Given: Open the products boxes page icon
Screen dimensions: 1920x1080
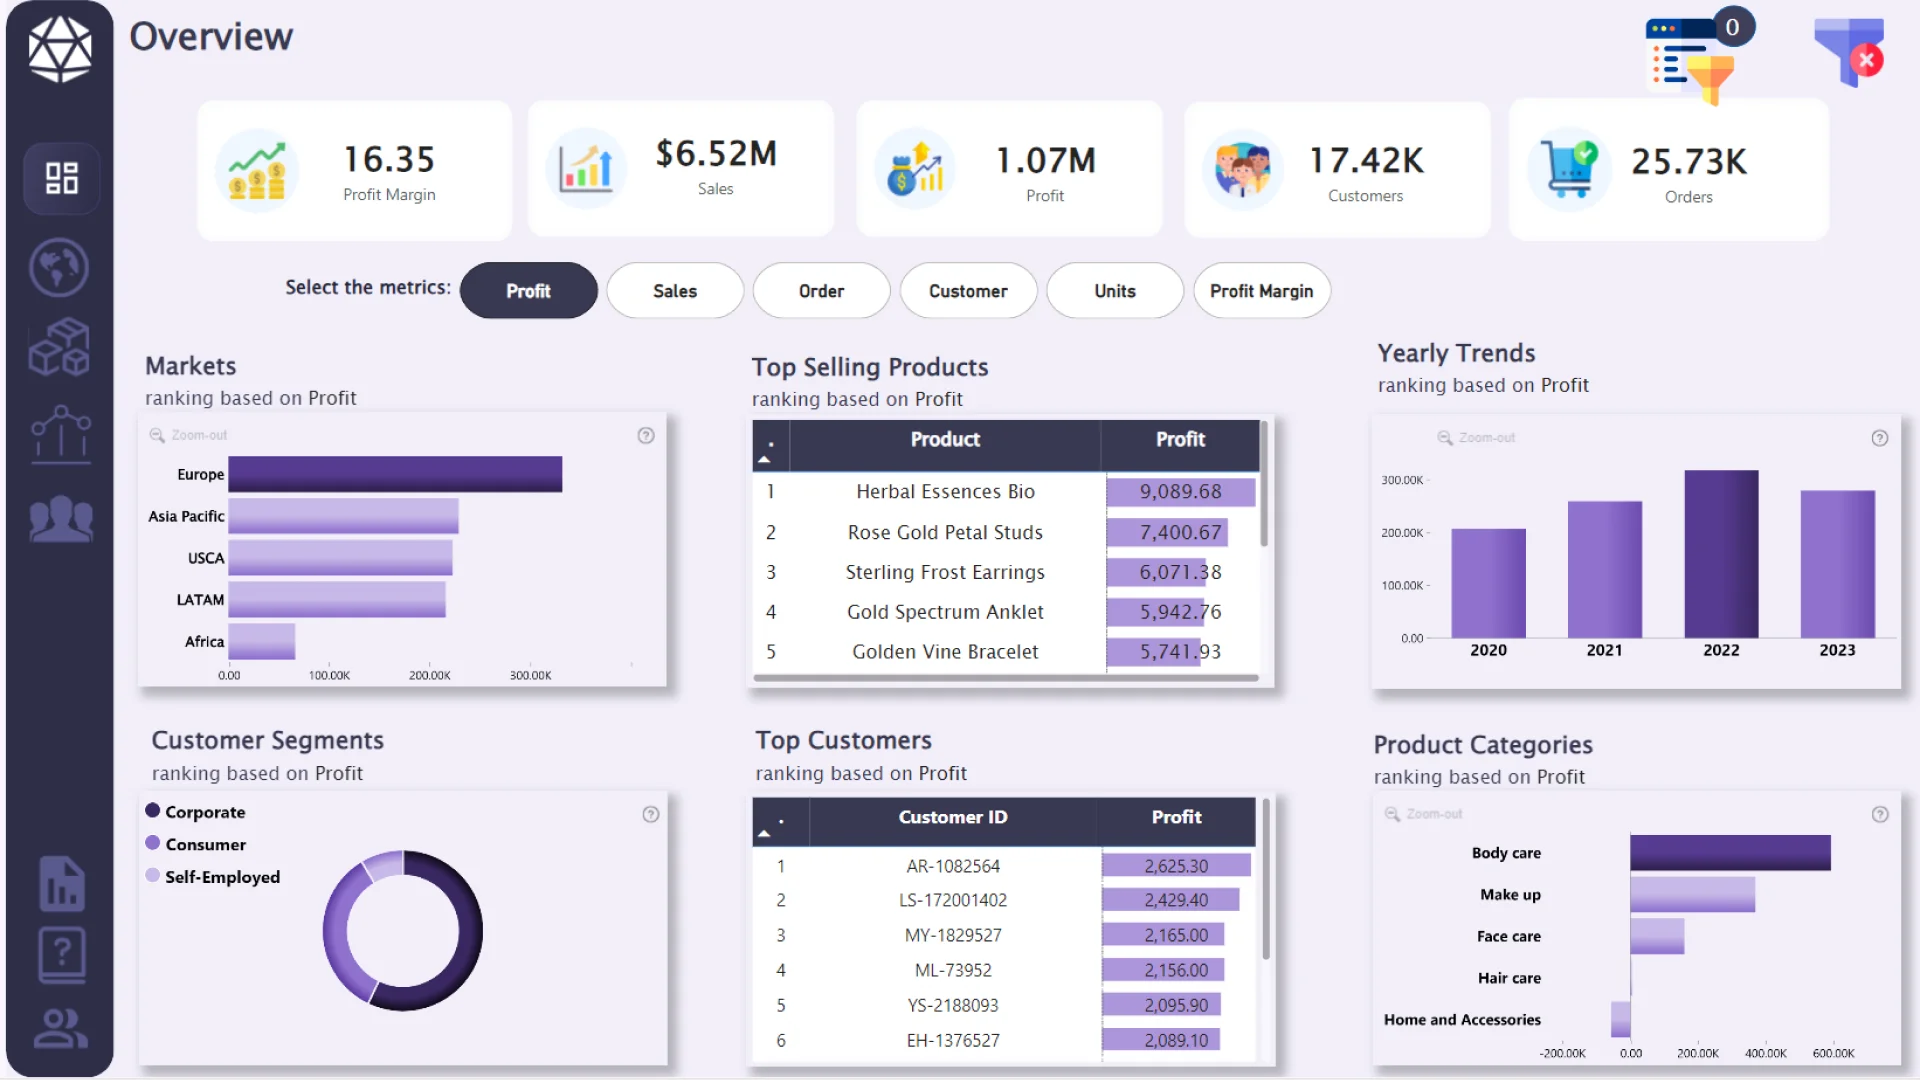Looking at the screenshot, I should [x=60, y=347].
